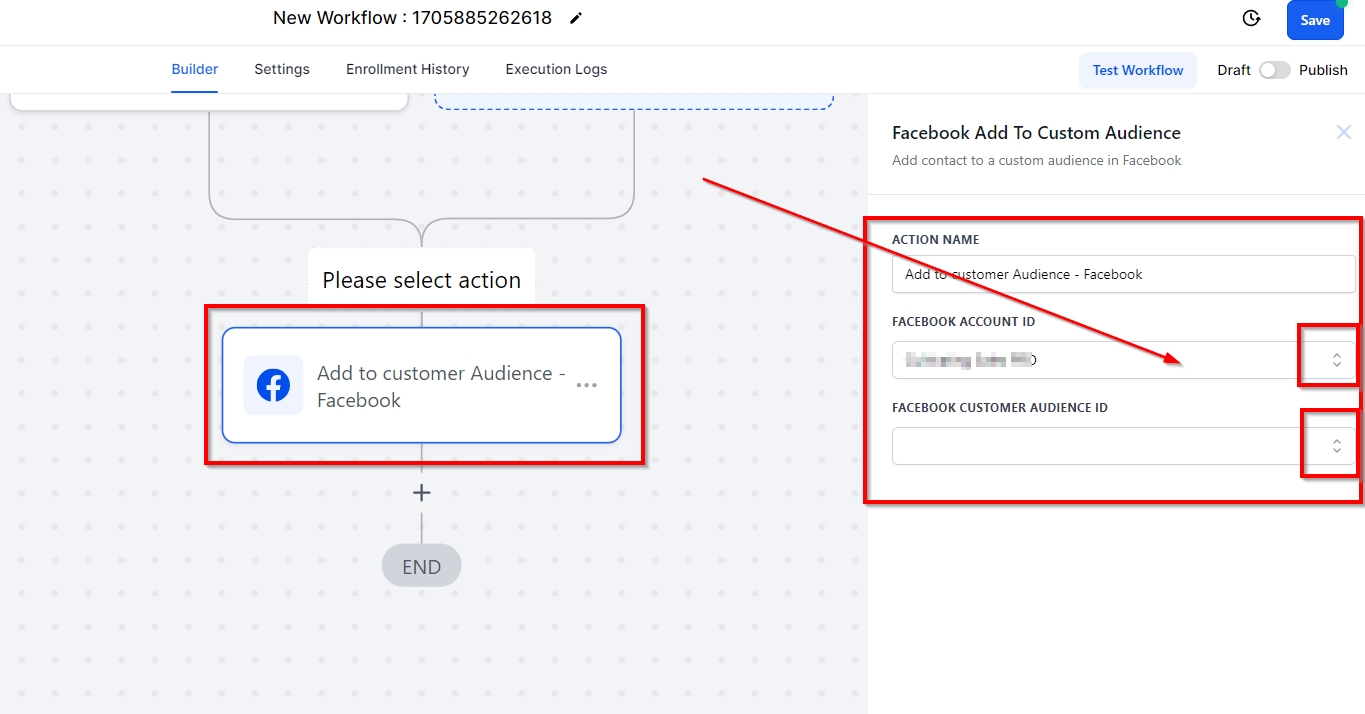Select the END node
The height and width of the screenshot is (714, 1365).
coord(421,566)
